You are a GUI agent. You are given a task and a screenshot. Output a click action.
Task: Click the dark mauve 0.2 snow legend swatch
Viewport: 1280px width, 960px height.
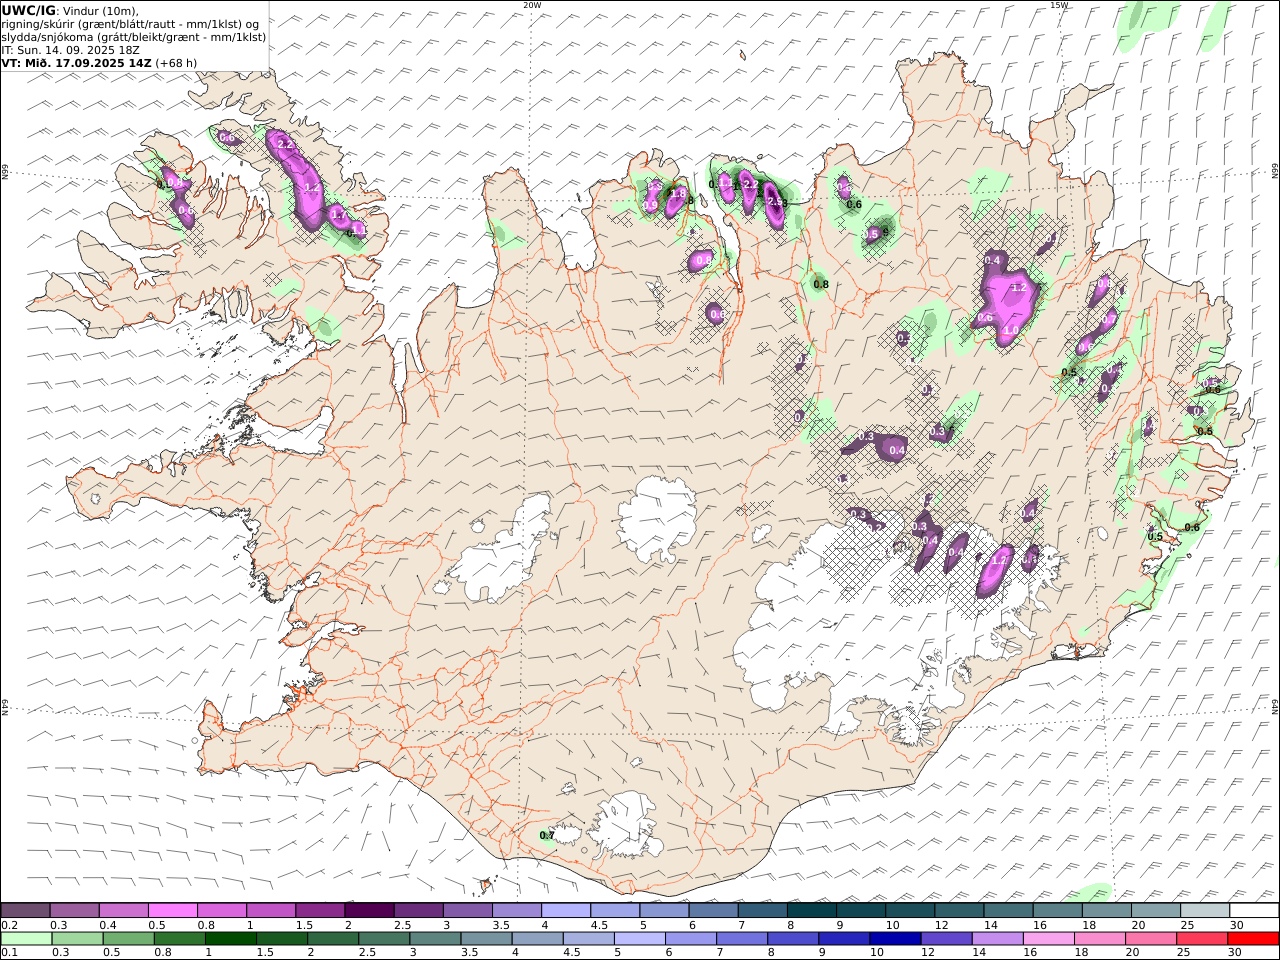[x=25, y=910]
